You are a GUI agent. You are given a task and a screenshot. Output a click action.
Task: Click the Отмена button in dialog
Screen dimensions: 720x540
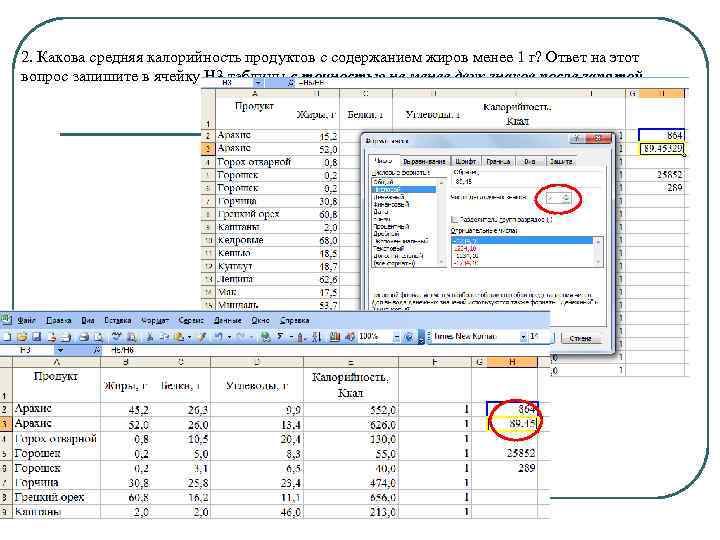click(x=580, y=338)
